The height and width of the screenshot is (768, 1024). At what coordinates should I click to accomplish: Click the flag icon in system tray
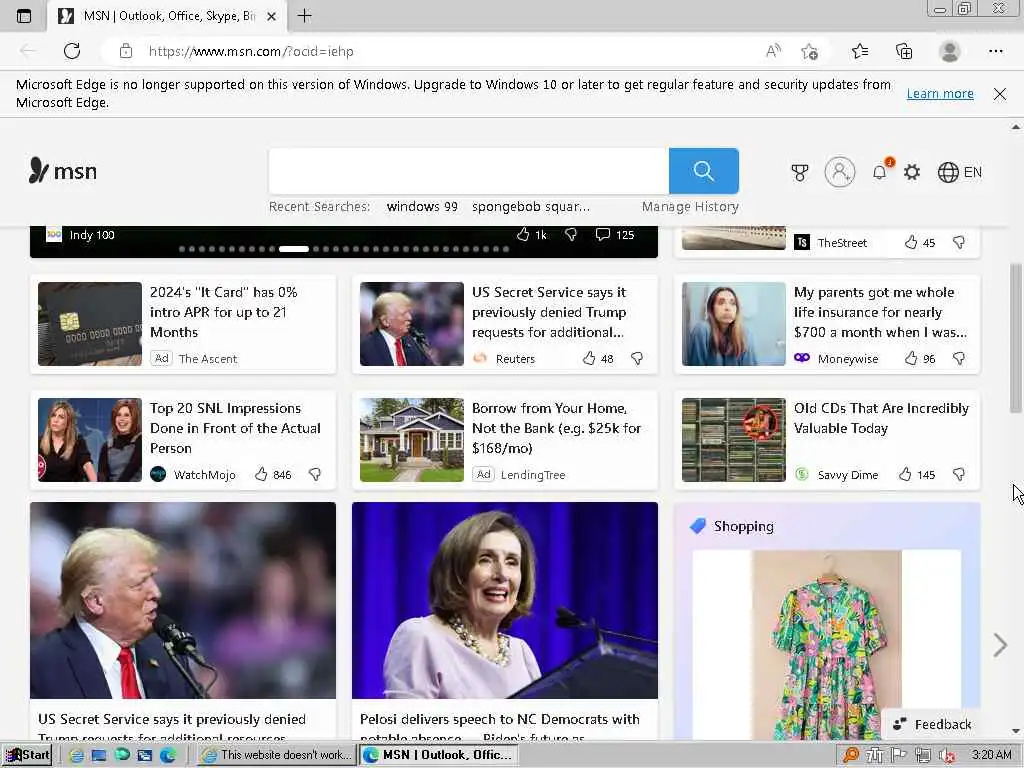pos(899,755)
